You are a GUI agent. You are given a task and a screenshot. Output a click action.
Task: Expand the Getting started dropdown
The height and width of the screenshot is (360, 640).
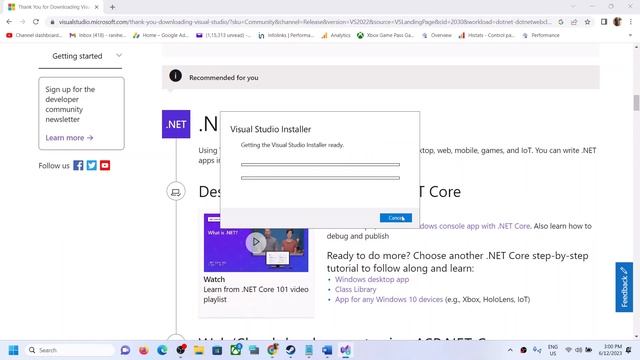click(80, 56)
